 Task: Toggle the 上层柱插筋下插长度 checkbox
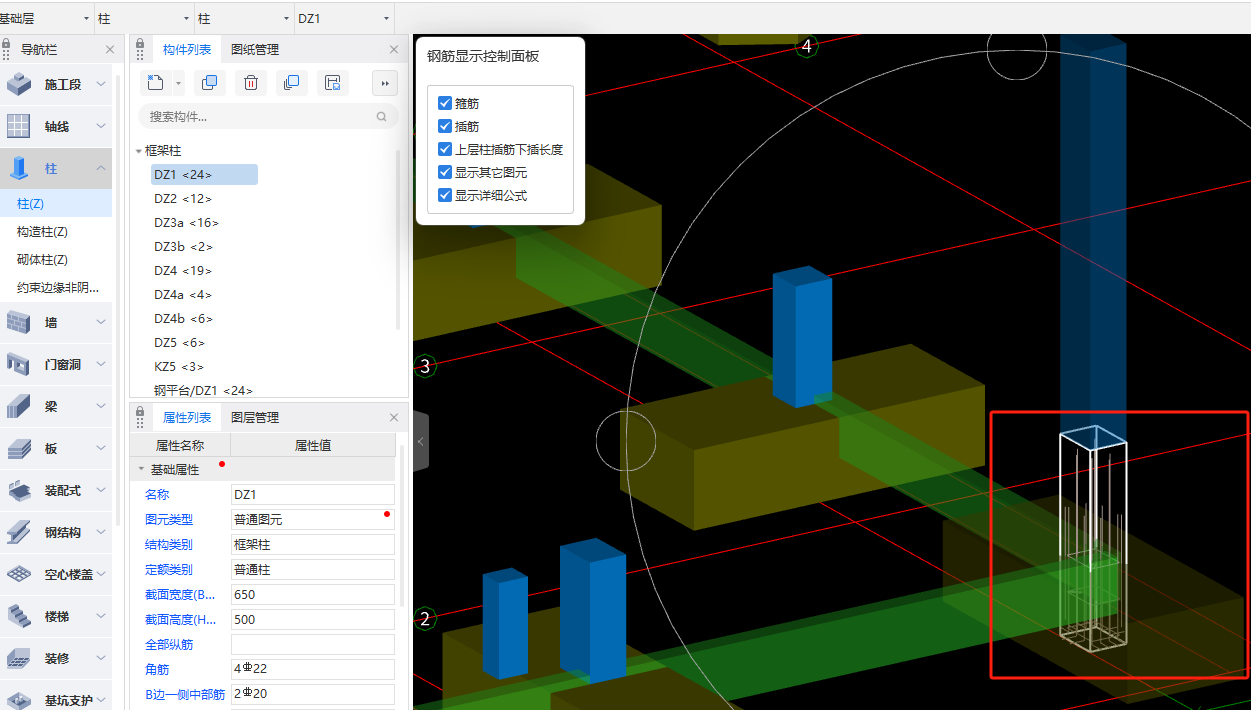coord(445,149)
